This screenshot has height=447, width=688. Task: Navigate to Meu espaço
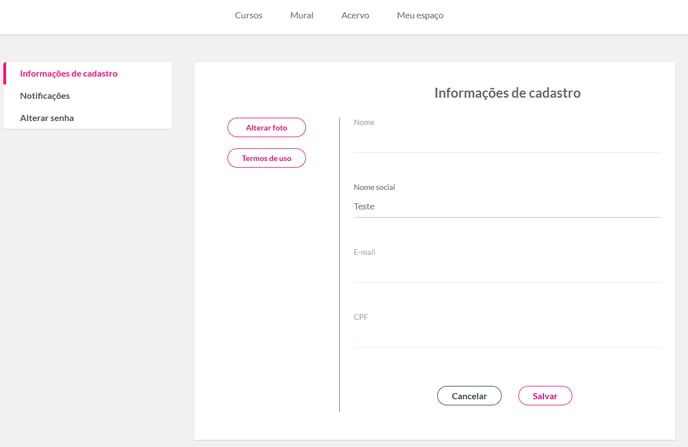click(420, 15)
